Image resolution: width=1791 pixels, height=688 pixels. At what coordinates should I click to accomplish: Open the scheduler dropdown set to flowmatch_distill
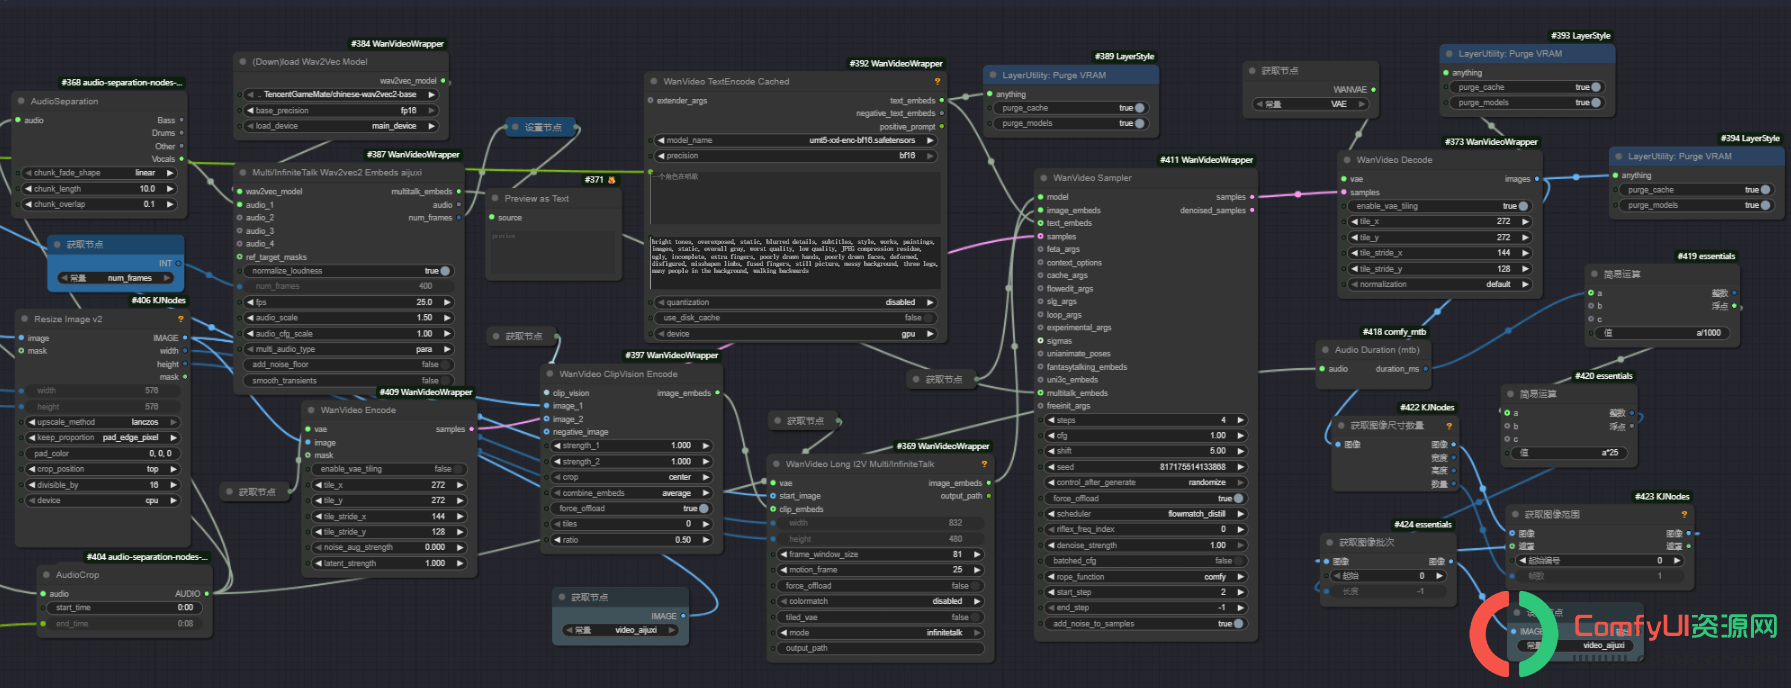point(1146,514)
